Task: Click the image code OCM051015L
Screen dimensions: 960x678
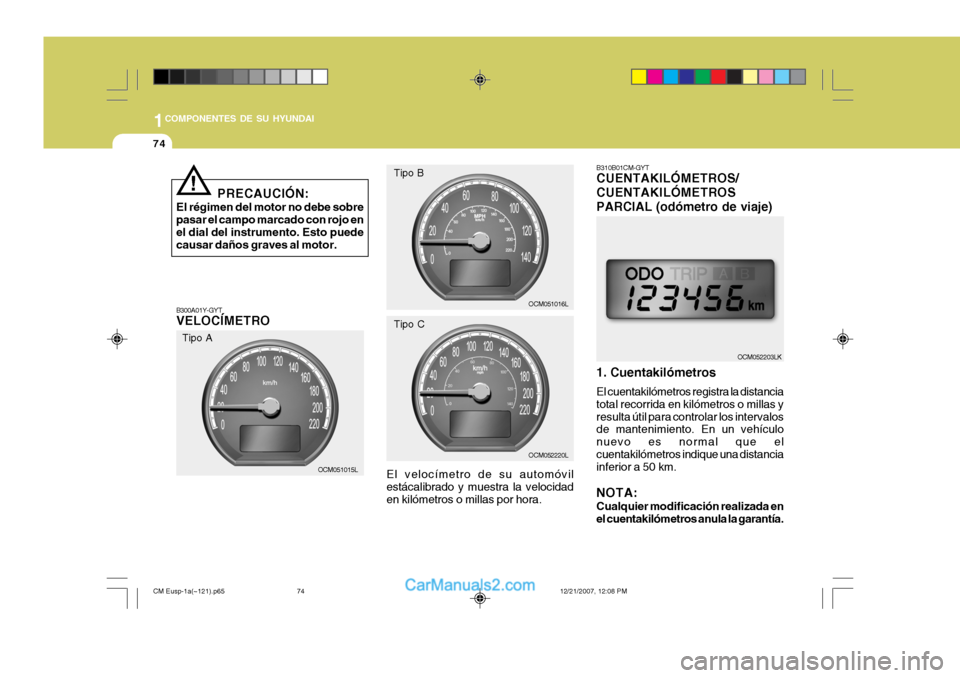Action: [x=337, y=470]
